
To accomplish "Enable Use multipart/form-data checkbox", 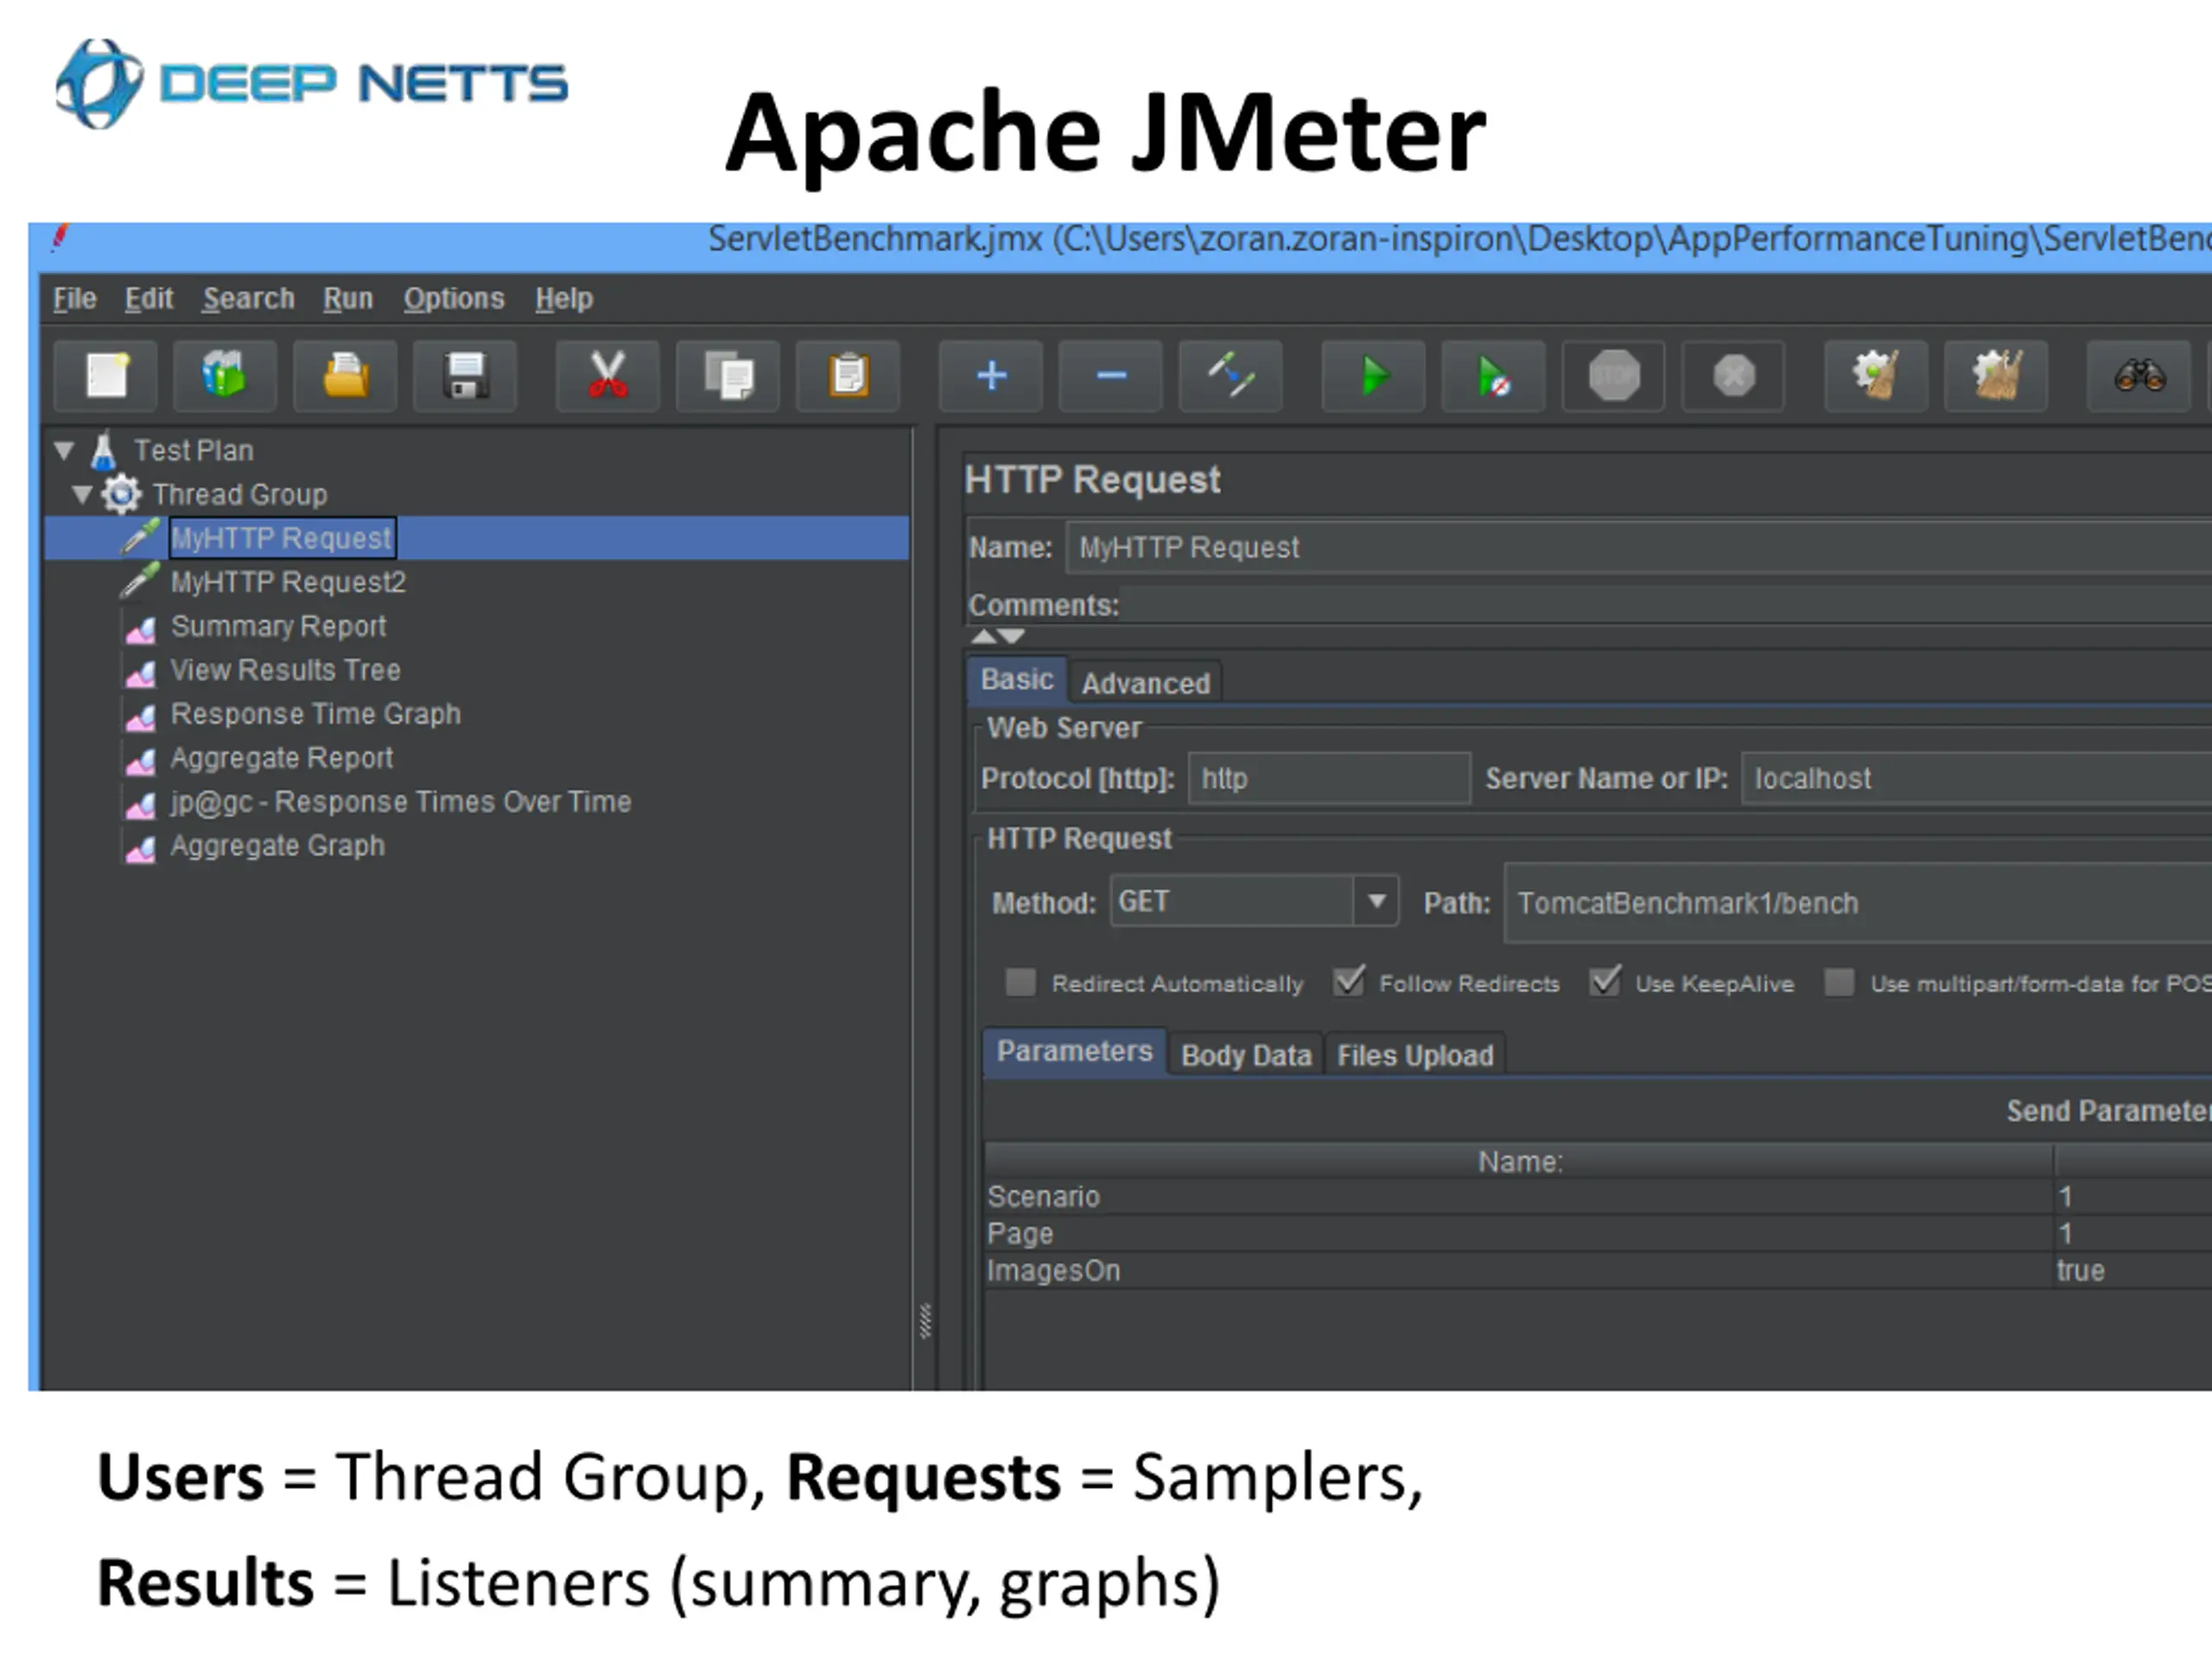I will 1839,982.
